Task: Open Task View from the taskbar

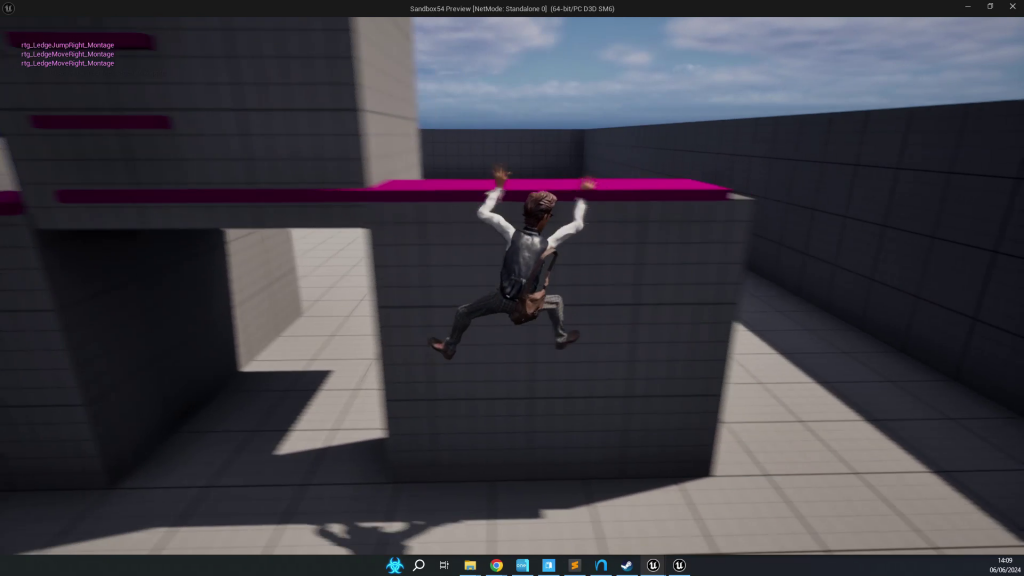Action: 444,565
